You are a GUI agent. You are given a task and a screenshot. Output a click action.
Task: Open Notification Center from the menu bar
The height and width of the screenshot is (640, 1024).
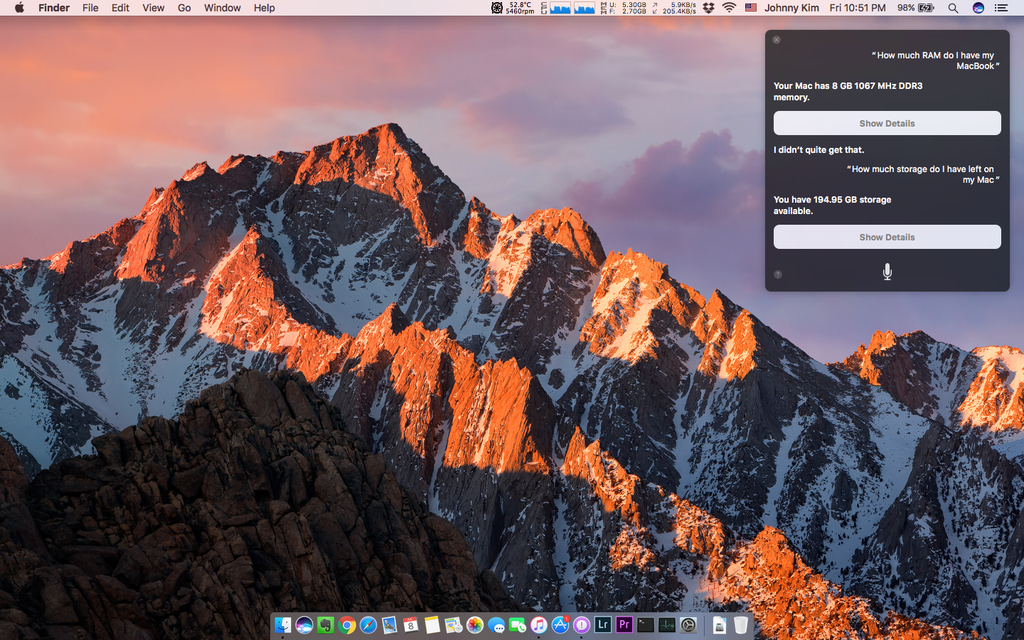point(1000,8)
